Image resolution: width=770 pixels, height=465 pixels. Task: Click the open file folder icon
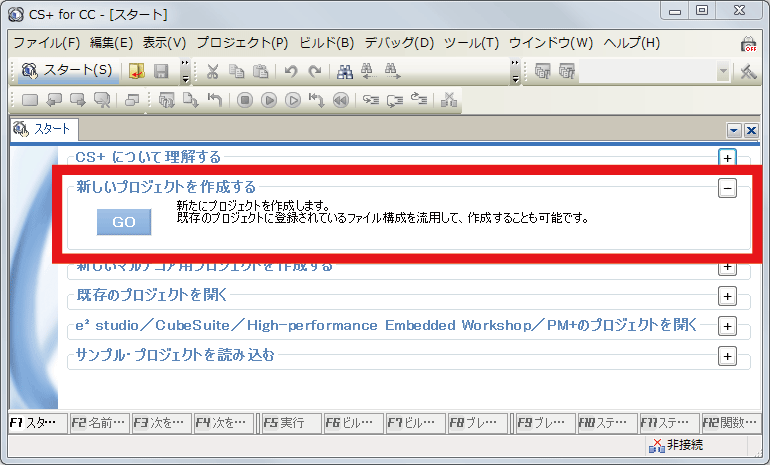click(136, 72)
